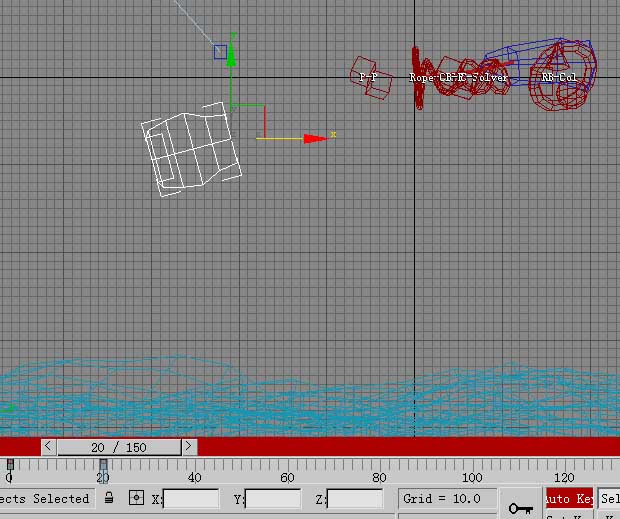Open the Selected key filter dropdown

pos(609,498)
